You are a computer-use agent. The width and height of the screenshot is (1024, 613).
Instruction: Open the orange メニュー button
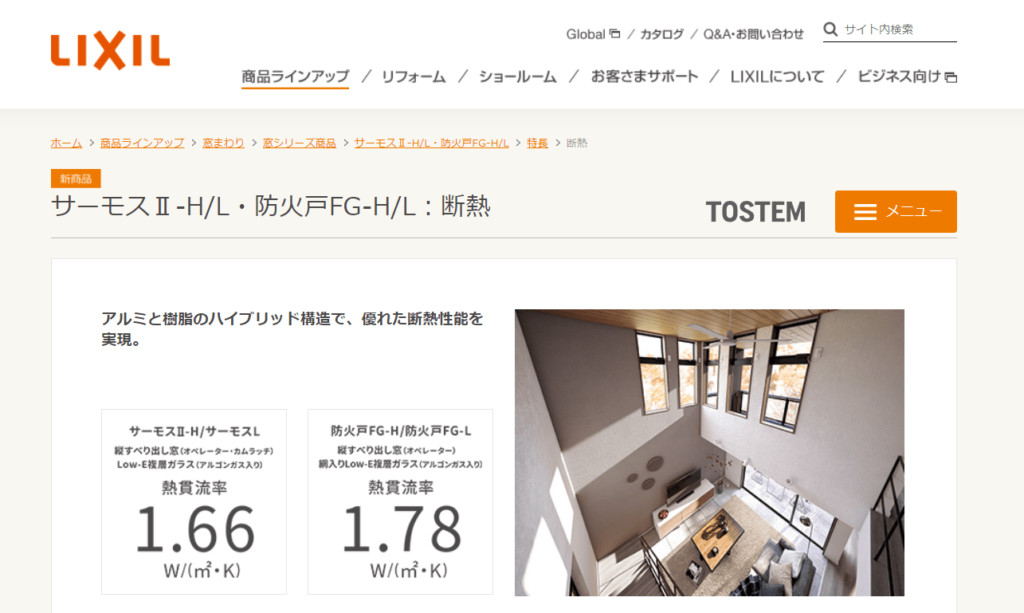[895, 212]
